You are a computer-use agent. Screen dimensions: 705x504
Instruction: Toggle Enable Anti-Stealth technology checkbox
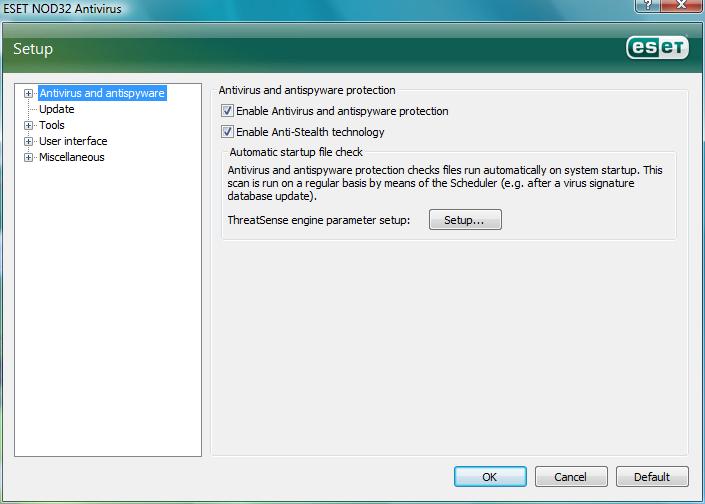pos(227,132)
